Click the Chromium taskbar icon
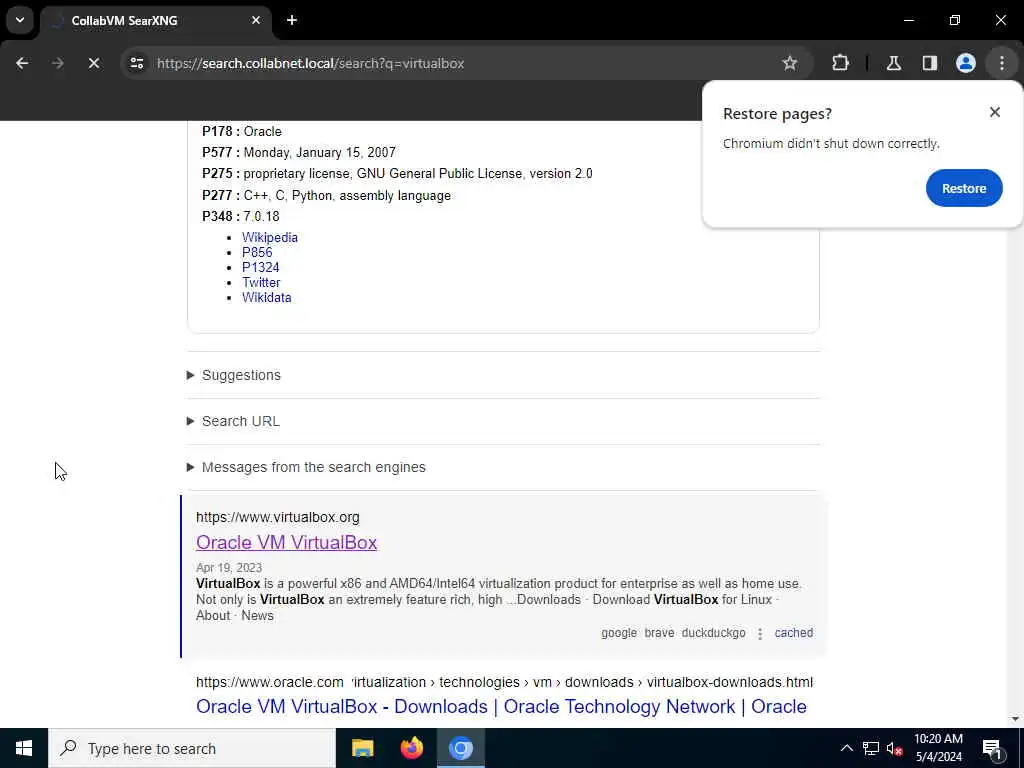 pyautogui.click(x=461, y=748)
